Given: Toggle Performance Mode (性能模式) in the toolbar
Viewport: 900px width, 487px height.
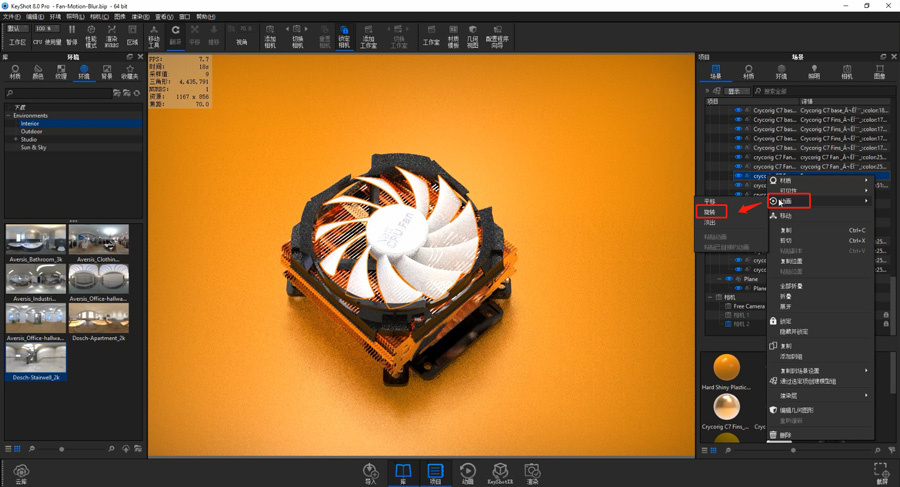Looking at the screenshot, I should click(91, 36).
